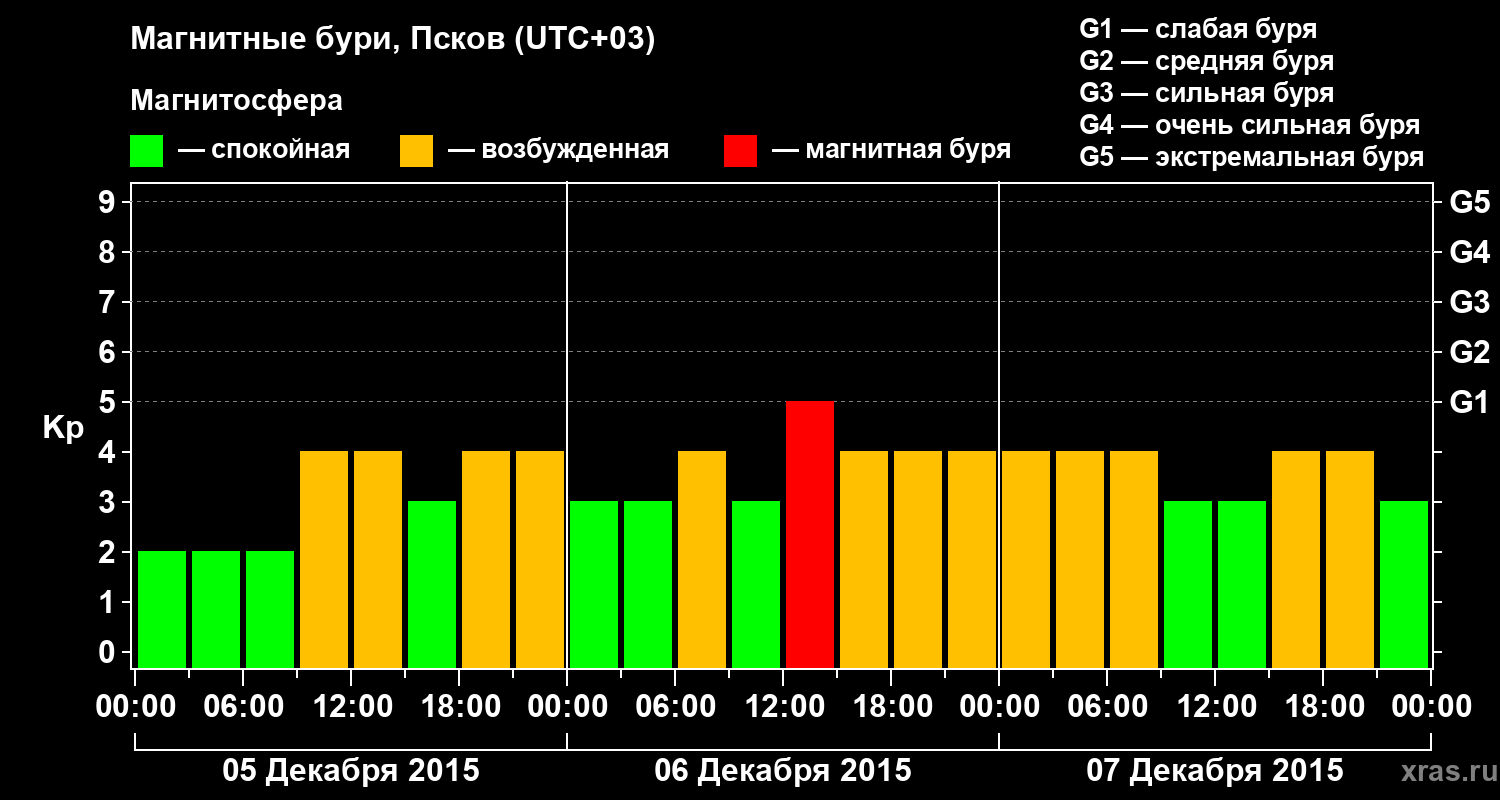
Task: Select 07 Декабря 03:00–06:00 yellow bar
Action: (x=1080, y=559)
